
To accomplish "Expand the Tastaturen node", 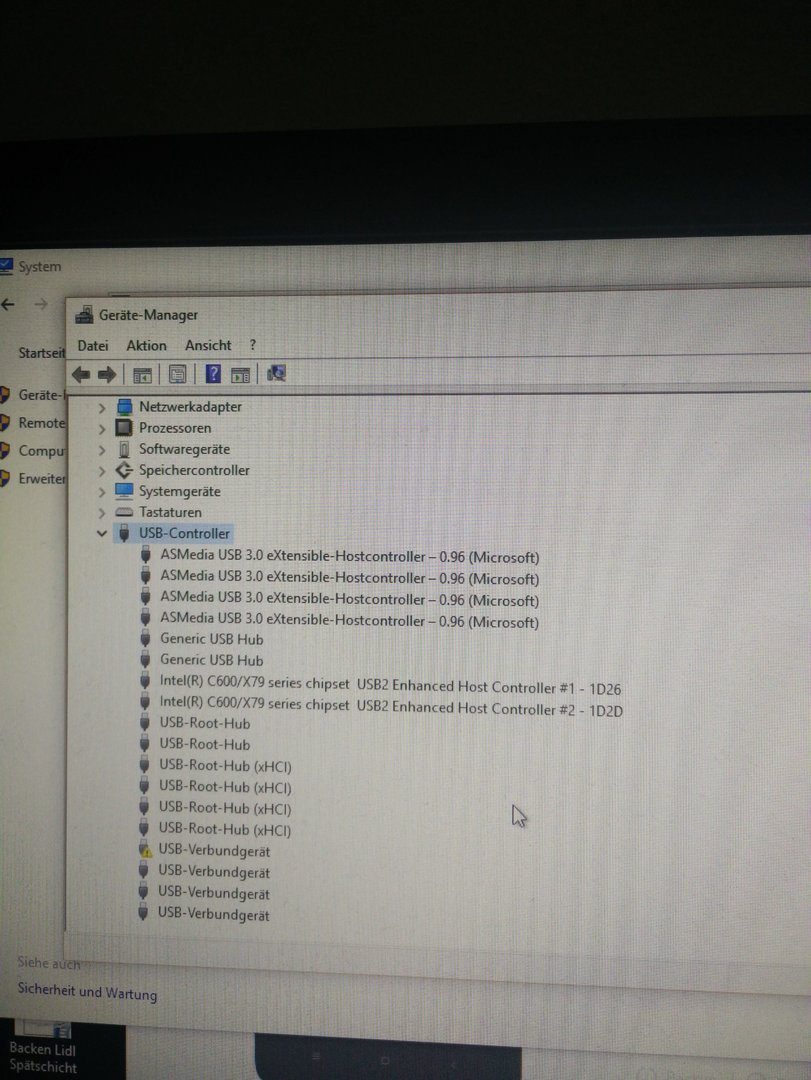I will point(102,513).
